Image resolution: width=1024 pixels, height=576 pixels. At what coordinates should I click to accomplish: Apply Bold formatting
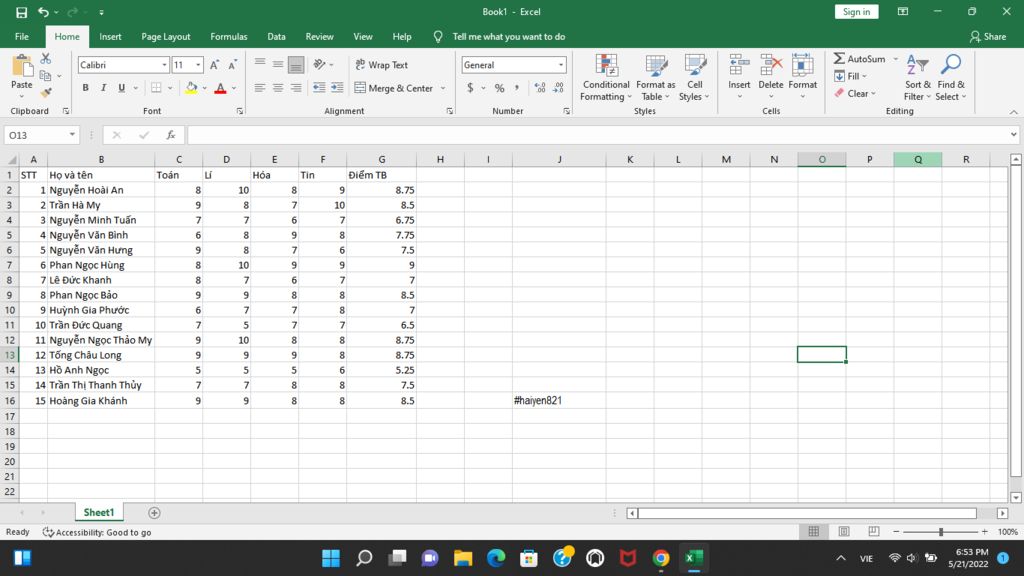[85, 88]
